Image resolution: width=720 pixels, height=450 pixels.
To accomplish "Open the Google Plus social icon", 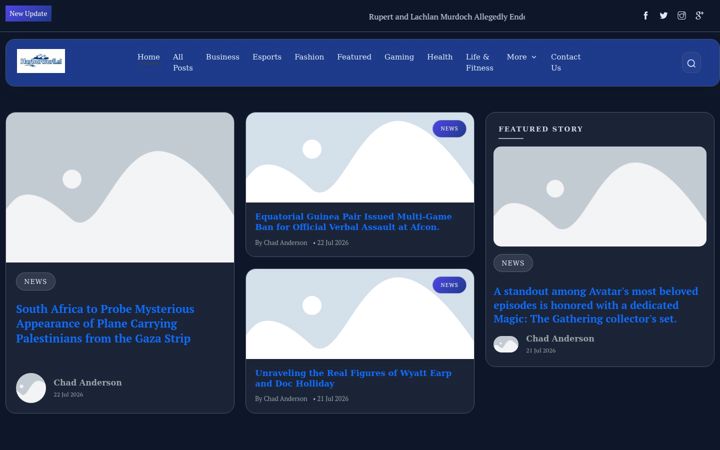I will [699, 16].
